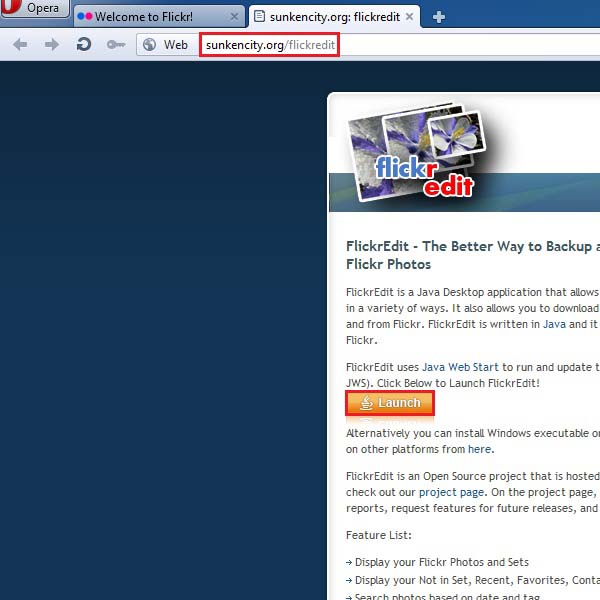Image resolution: width=600 pixels, height=600 pixels.
Task: Close the sunkencity.org flickredit tab
Action: click(x=409, y=16)
